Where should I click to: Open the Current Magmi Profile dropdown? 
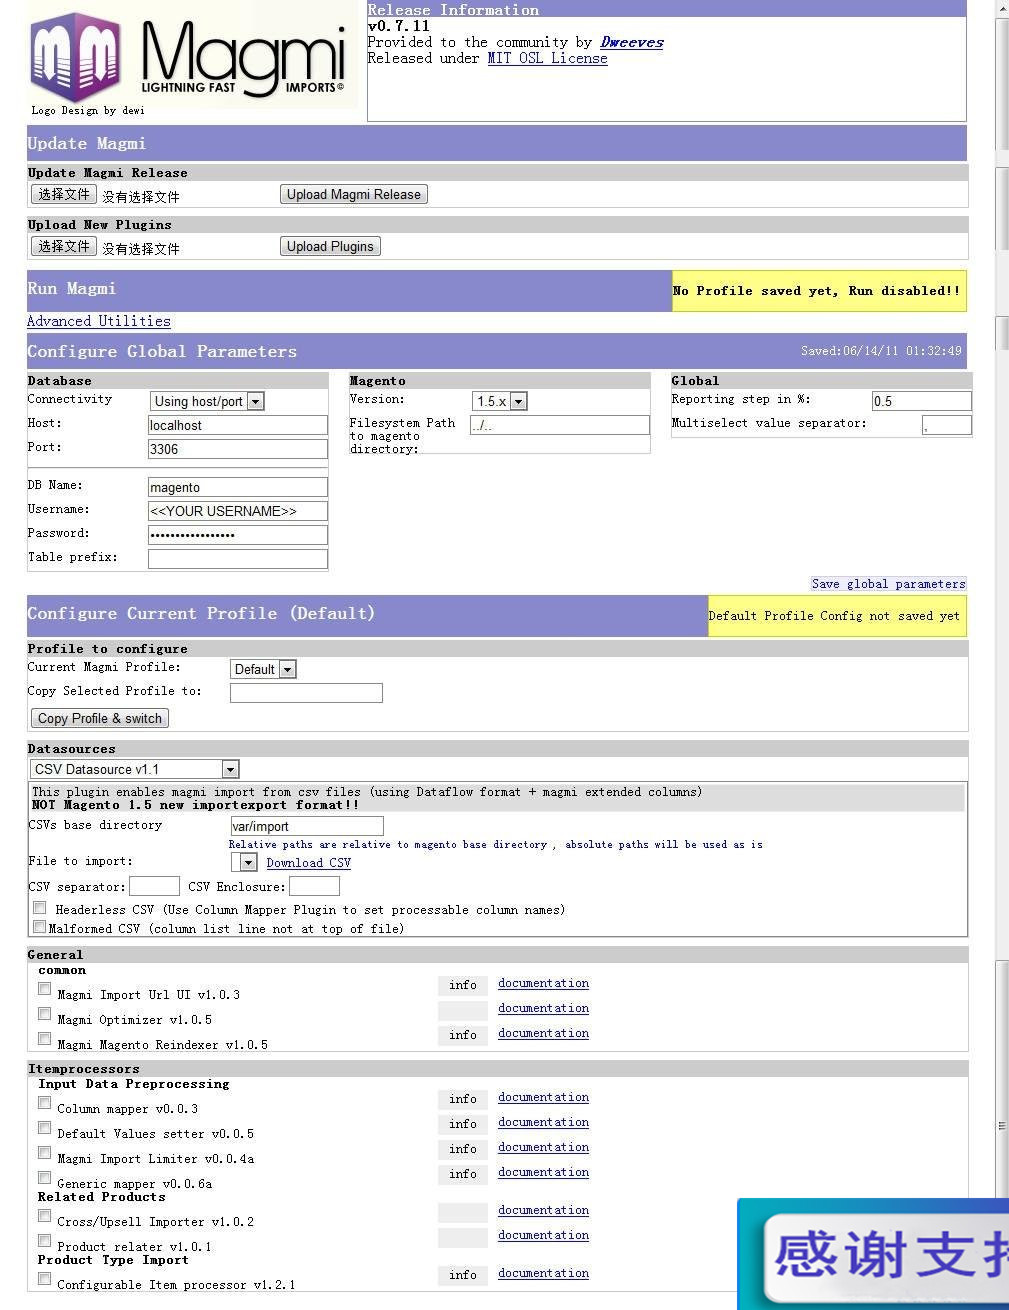pyautogui.click(x=263, y=669)
